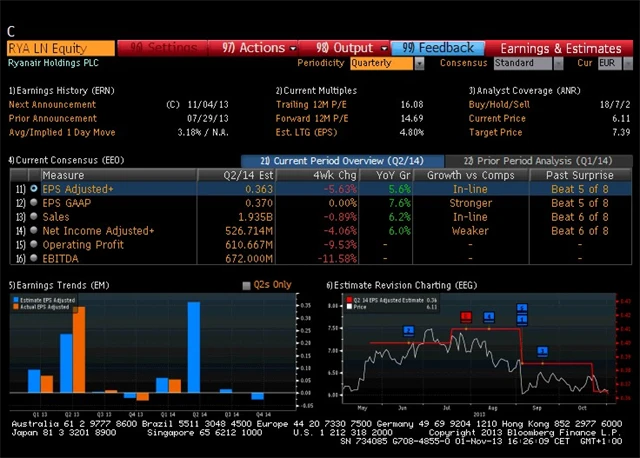Click the Growth vs Comps column header
Viewport: 640px width, 458px height.
point(471,175)
